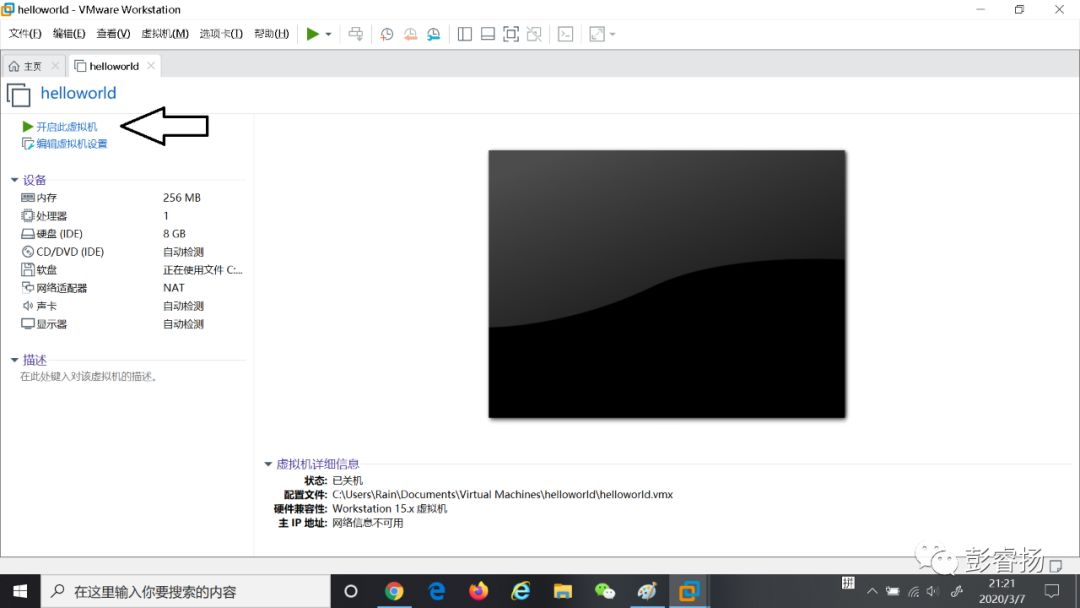1080x608 pixels.
Task: Select the CD/DVD (IDE) device row
Action: pyautogui.click(x=132, y=252)
